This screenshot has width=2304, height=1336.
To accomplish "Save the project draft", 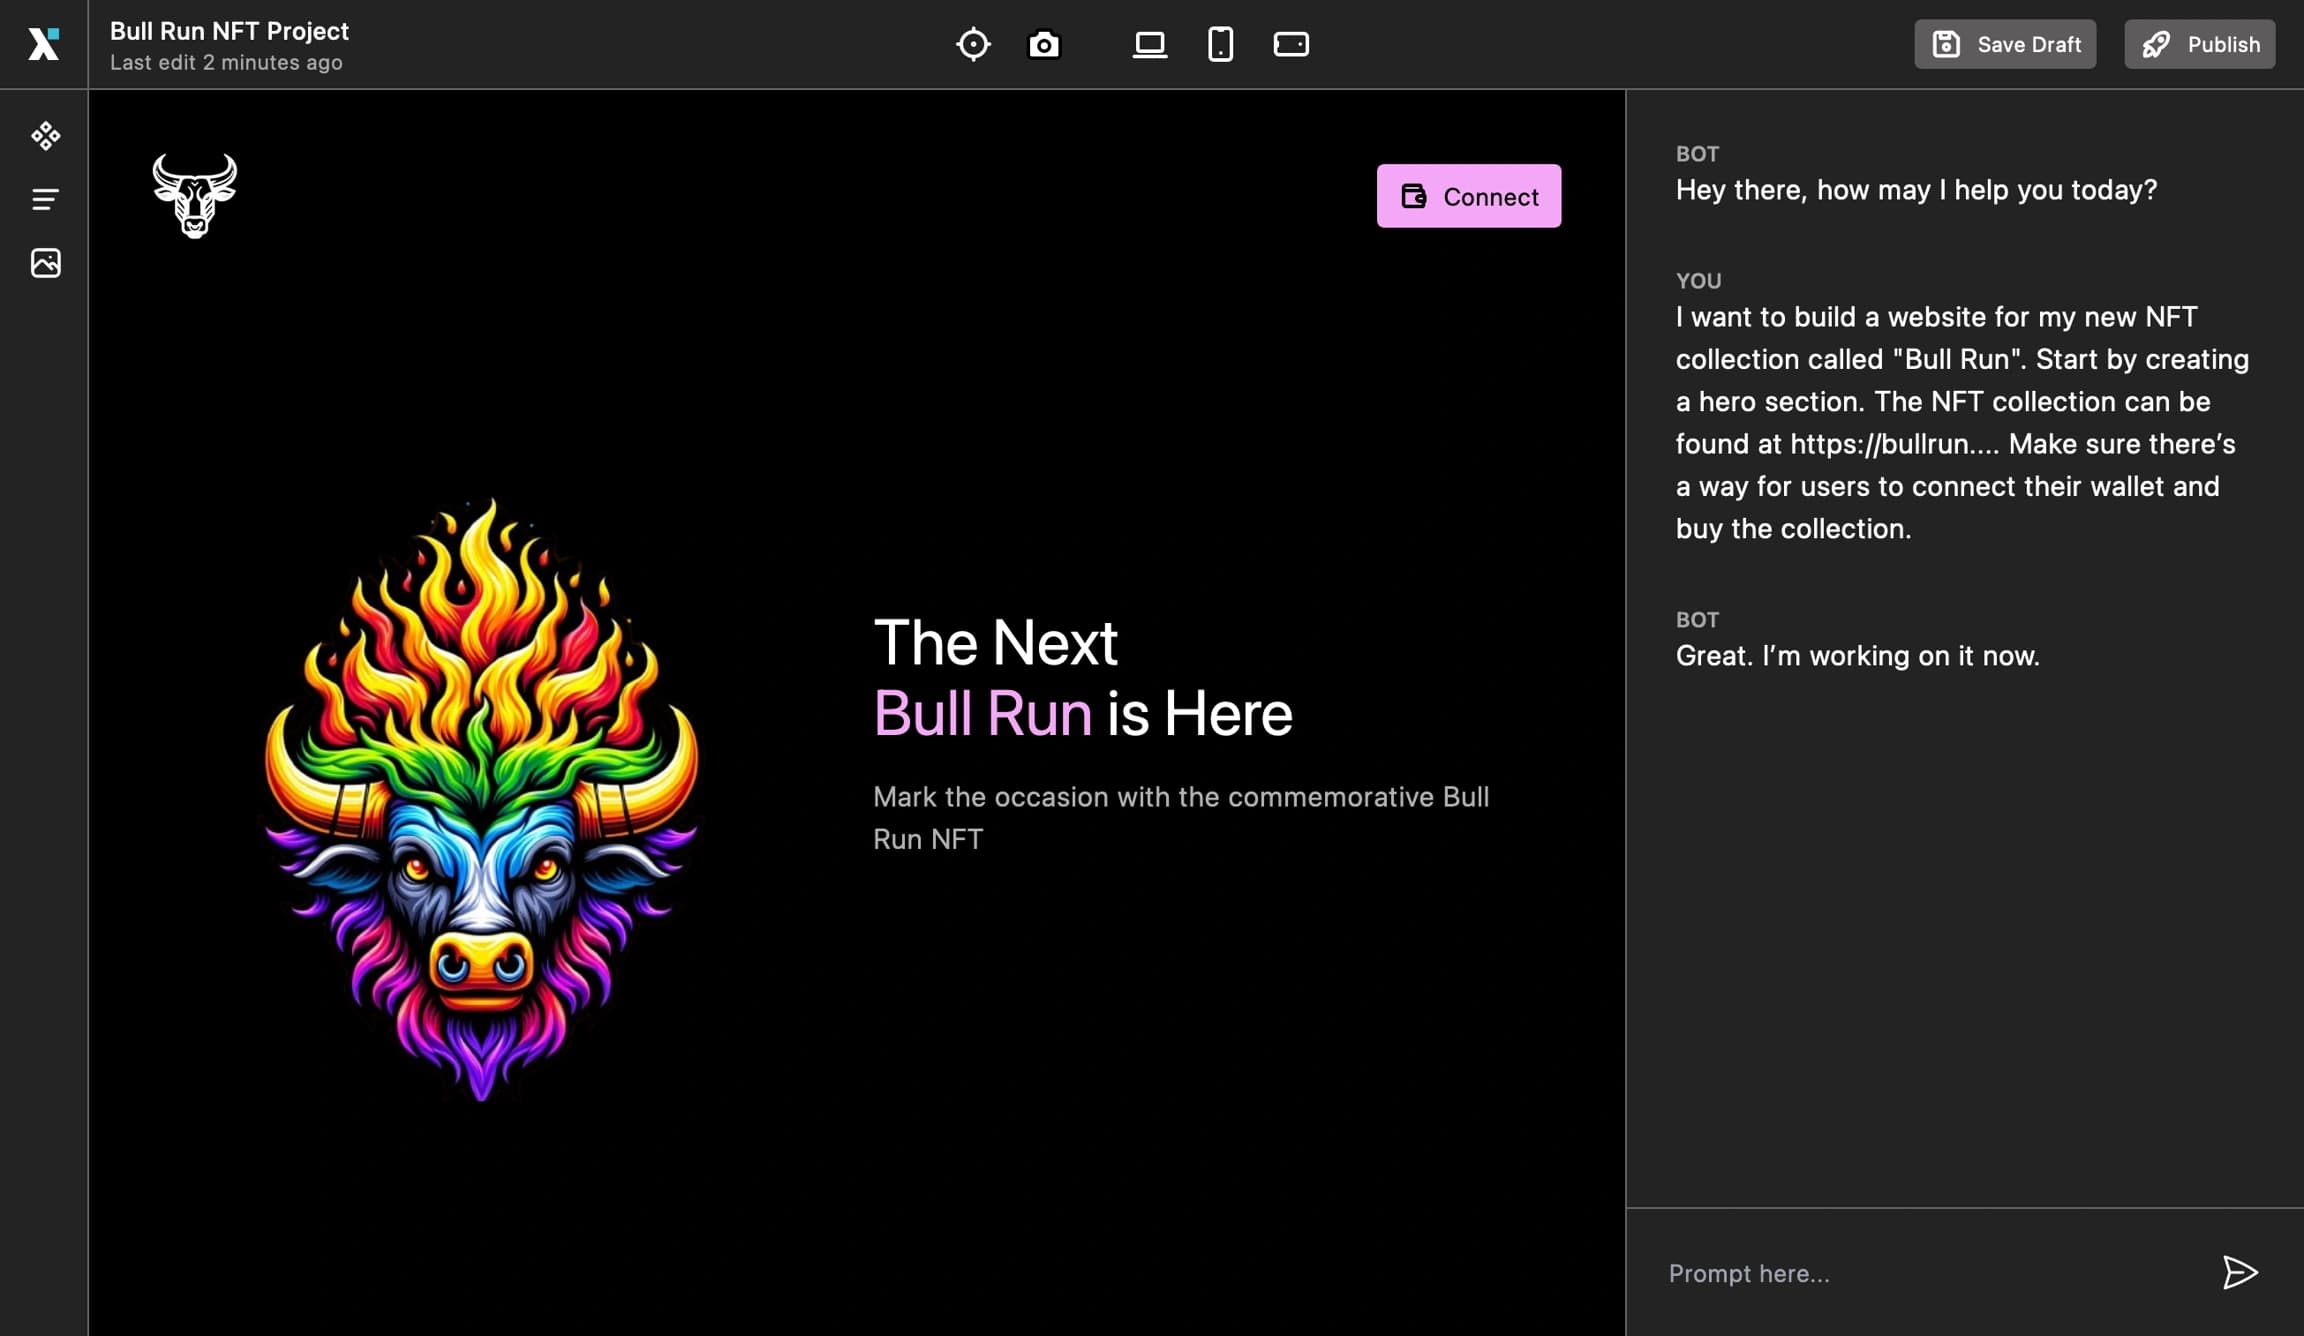I will (x=2005, y=44).
